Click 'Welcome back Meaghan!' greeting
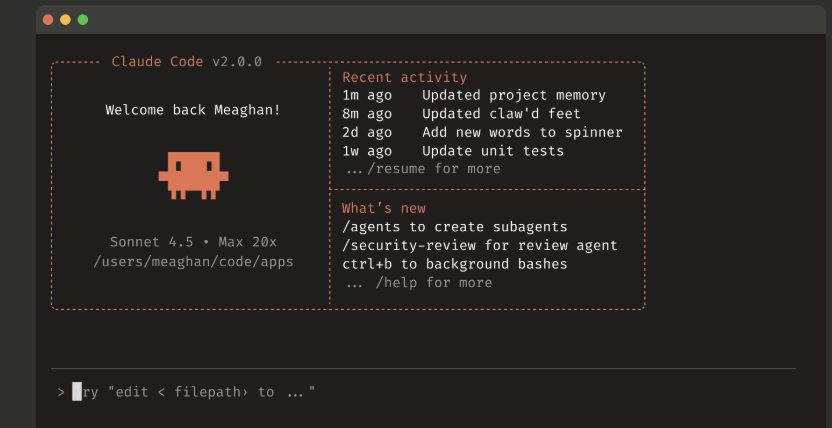The image size is (832, 428). pos(193,110)
